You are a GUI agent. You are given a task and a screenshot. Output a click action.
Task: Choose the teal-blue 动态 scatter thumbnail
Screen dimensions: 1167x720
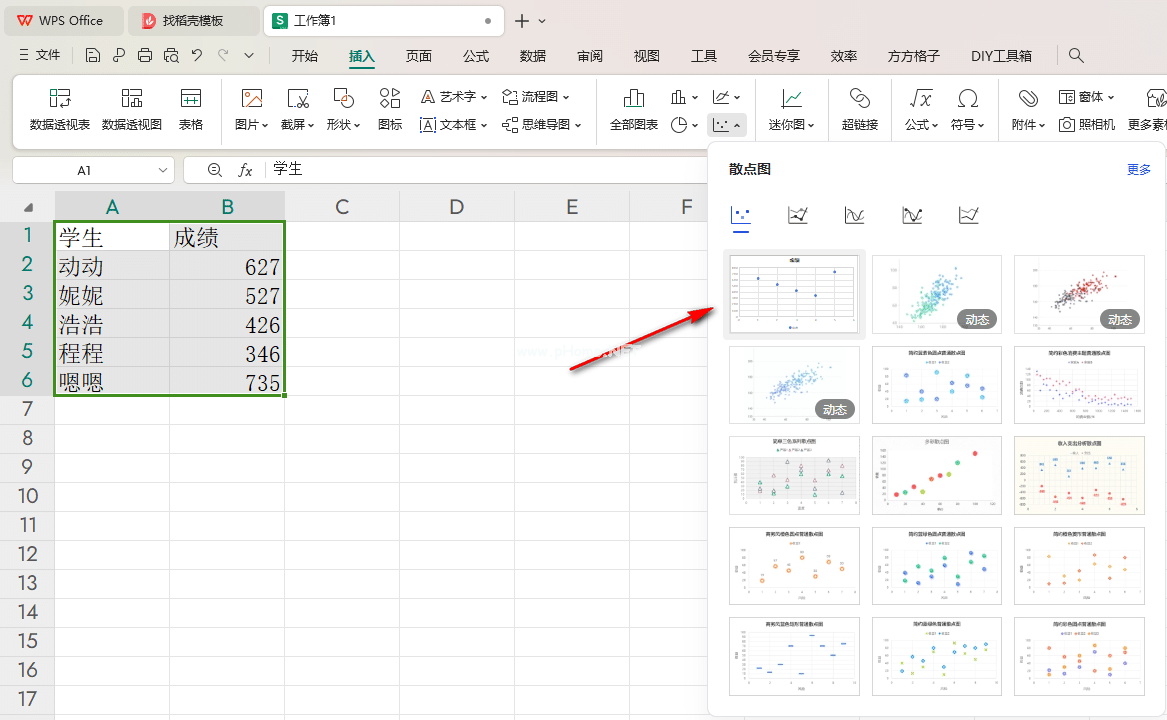936,294
